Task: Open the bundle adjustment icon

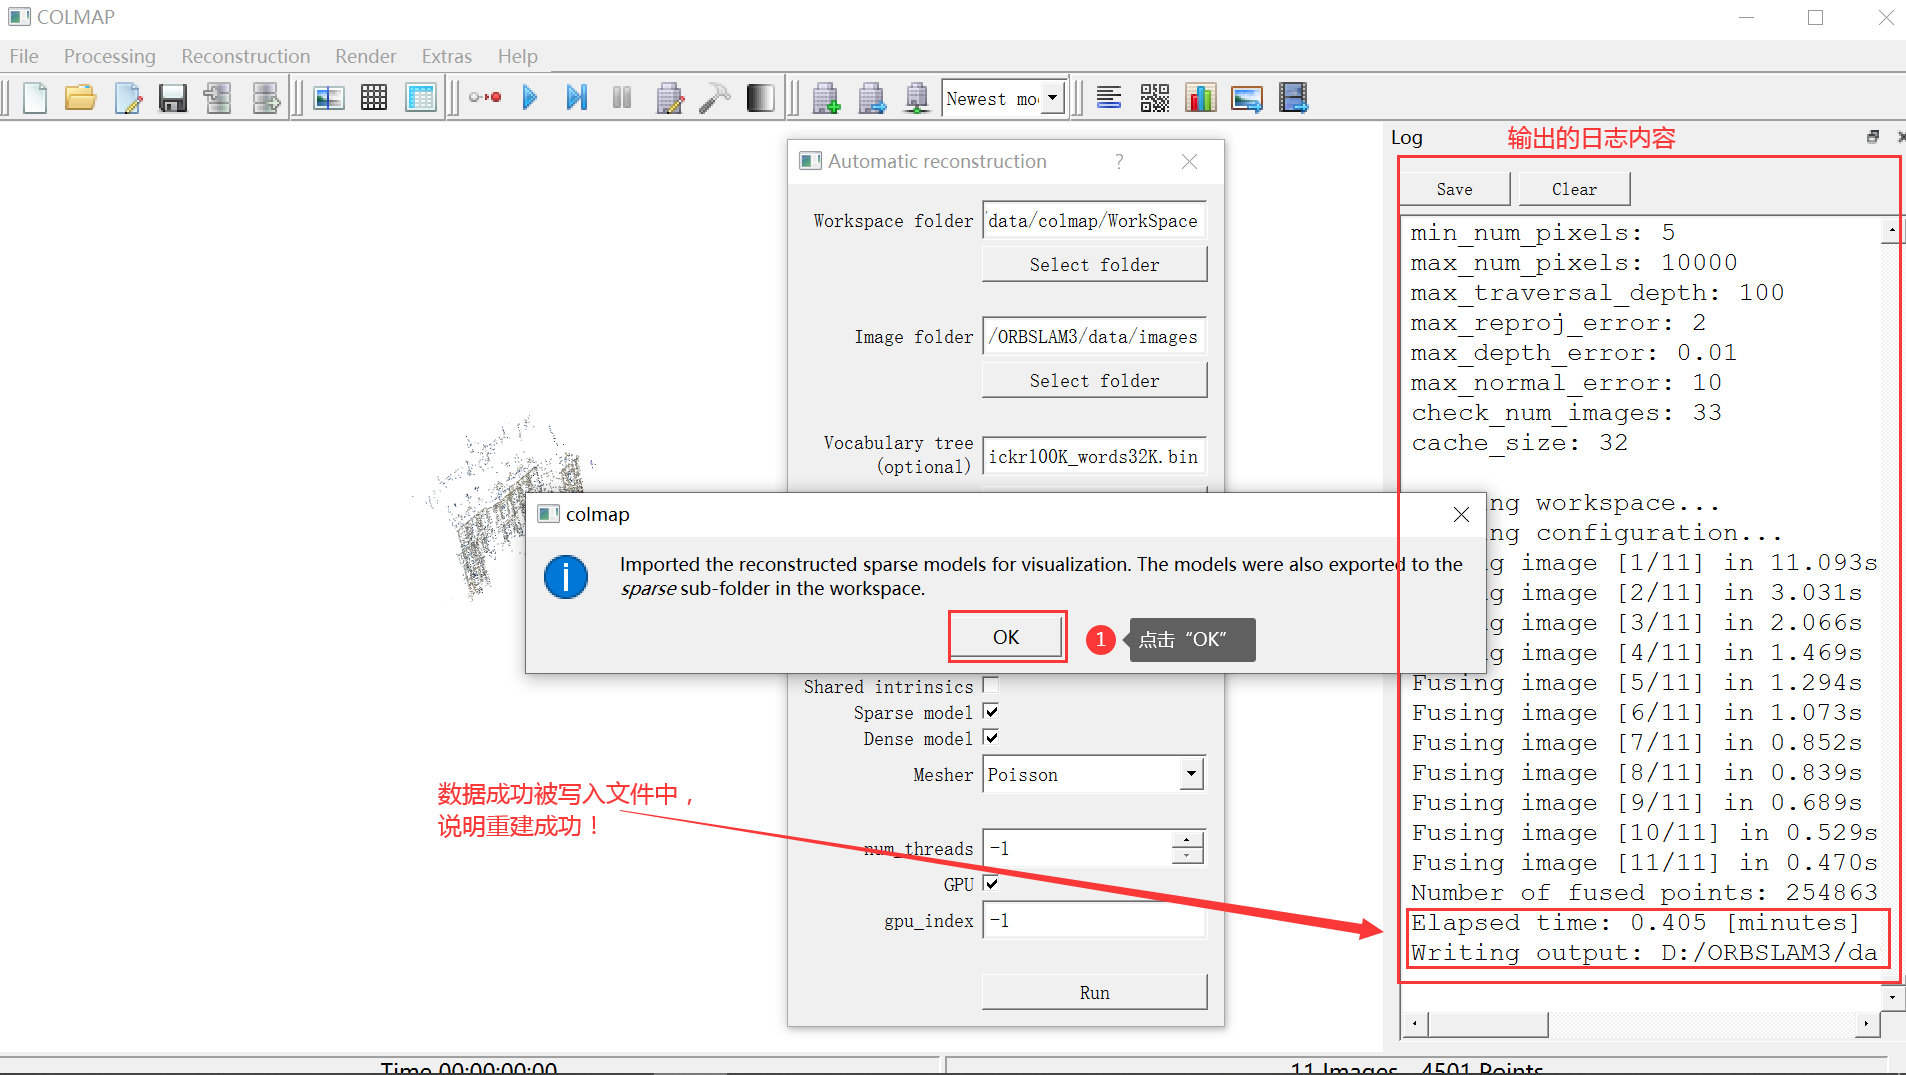Action: point(669,97)
